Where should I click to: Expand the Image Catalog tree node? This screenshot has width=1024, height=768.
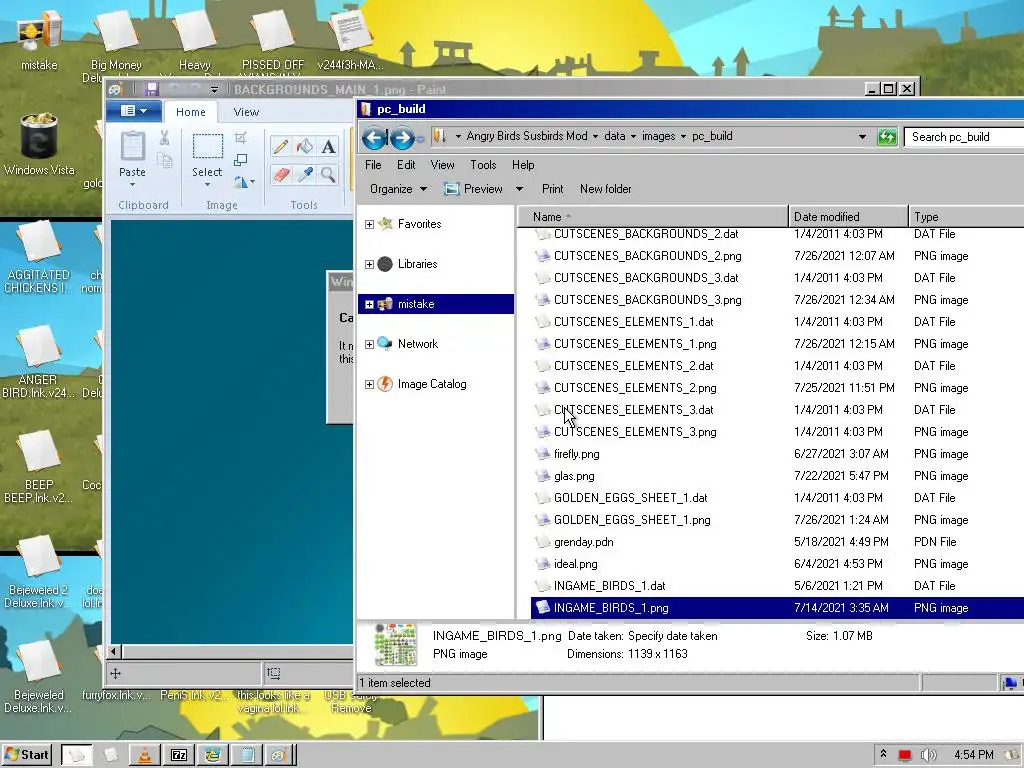point(369,385)
